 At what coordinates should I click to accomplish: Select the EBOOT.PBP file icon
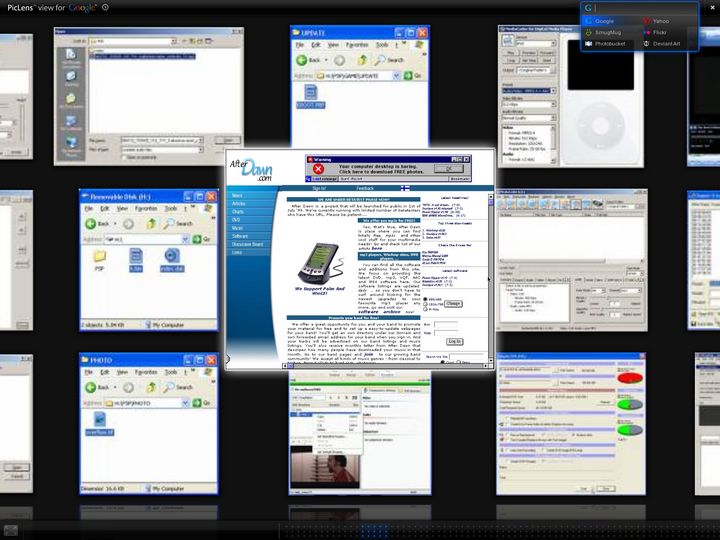click(x=311, y=96)
